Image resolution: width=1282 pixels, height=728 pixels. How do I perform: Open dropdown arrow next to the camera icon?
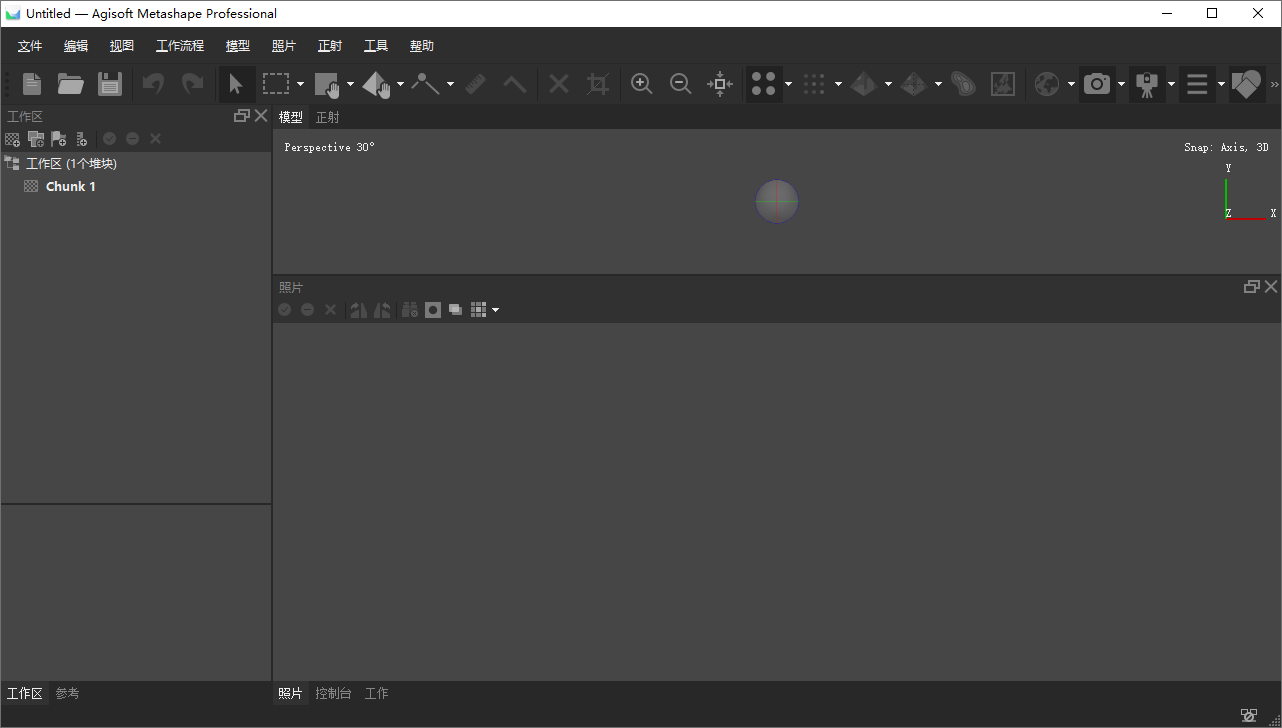pos(1121,85)
